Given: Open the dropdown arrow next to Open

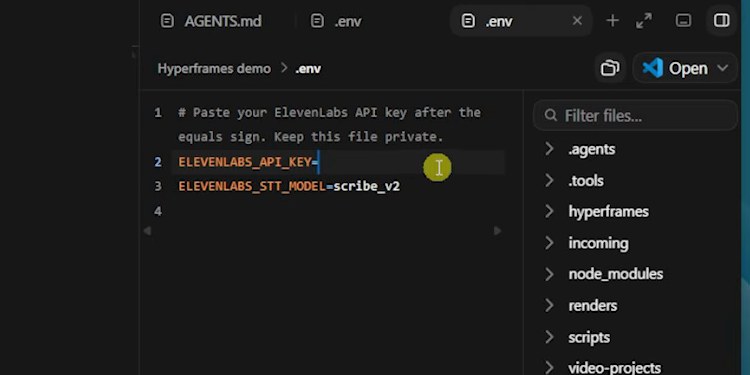Looking at the screenshot, I should point(723,68).
